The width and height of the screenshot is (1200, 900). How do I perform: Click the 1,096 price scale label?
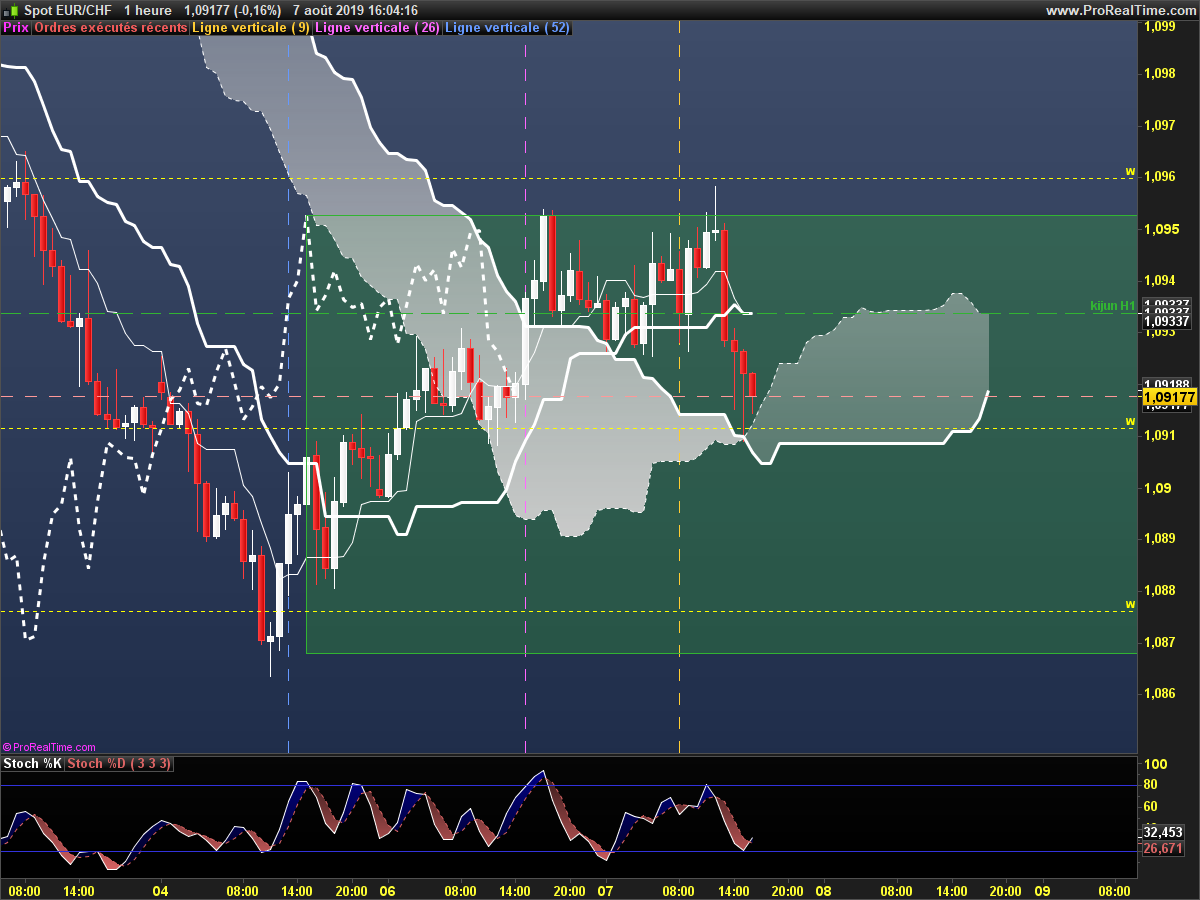point(1159,177)
